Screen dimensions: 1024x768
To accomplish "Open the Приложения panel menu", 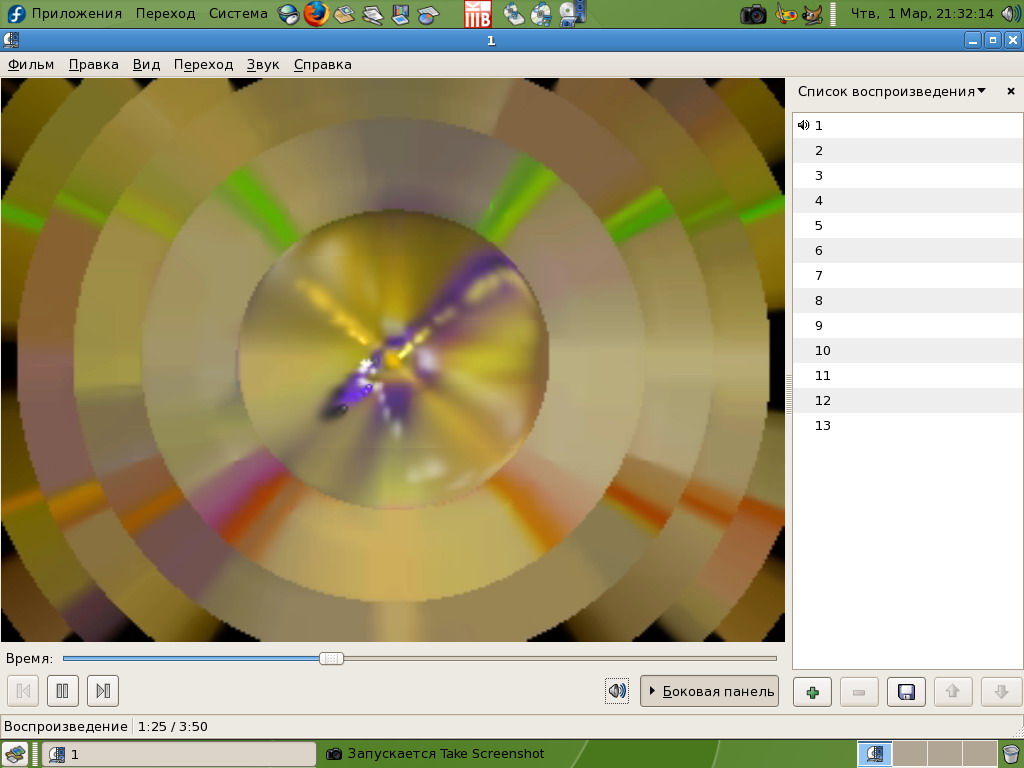I will click(x=76, y=13).
